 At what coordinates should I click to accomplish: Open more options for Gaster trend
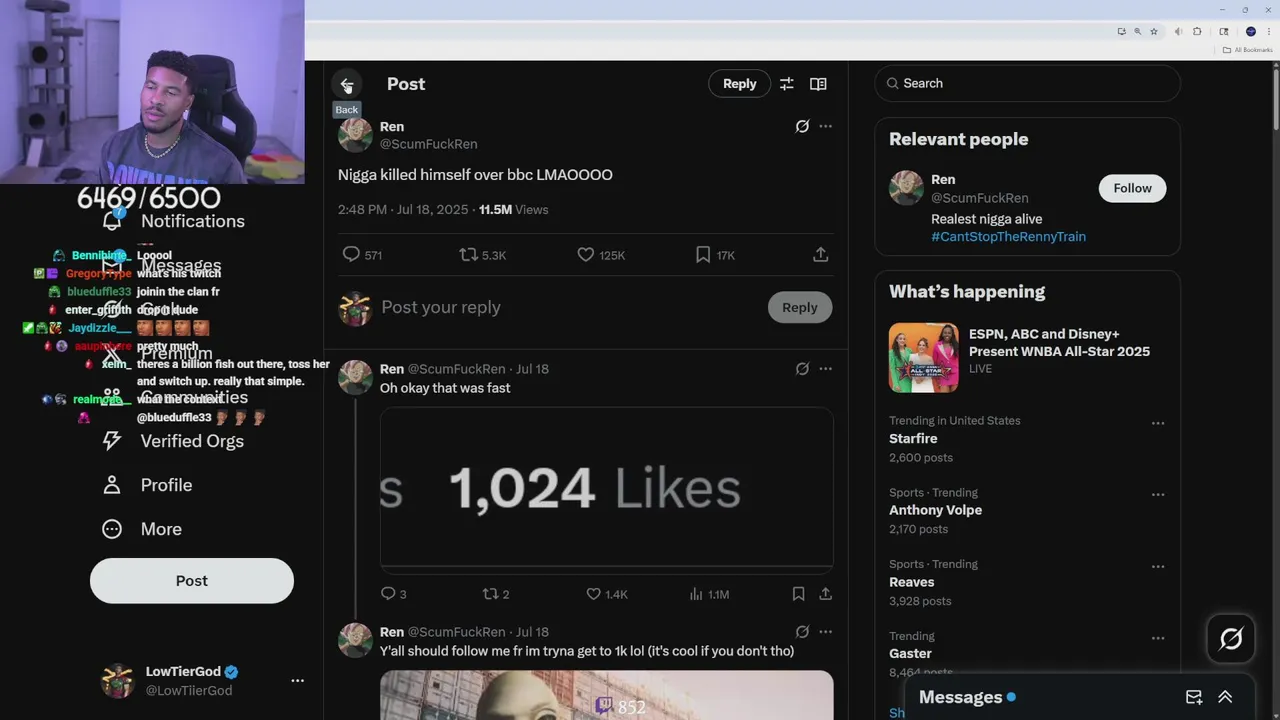click(x=1158, y=639)
